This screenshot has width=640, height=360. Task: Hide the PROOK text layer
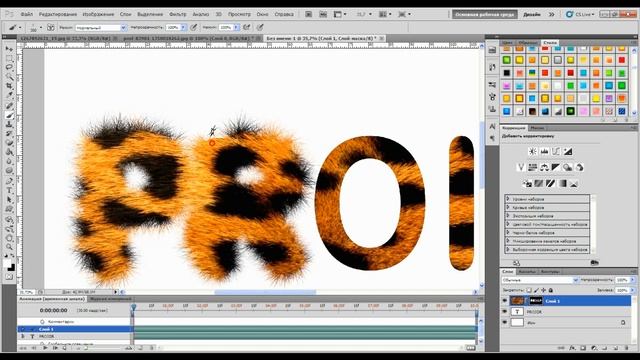(505, 311)
